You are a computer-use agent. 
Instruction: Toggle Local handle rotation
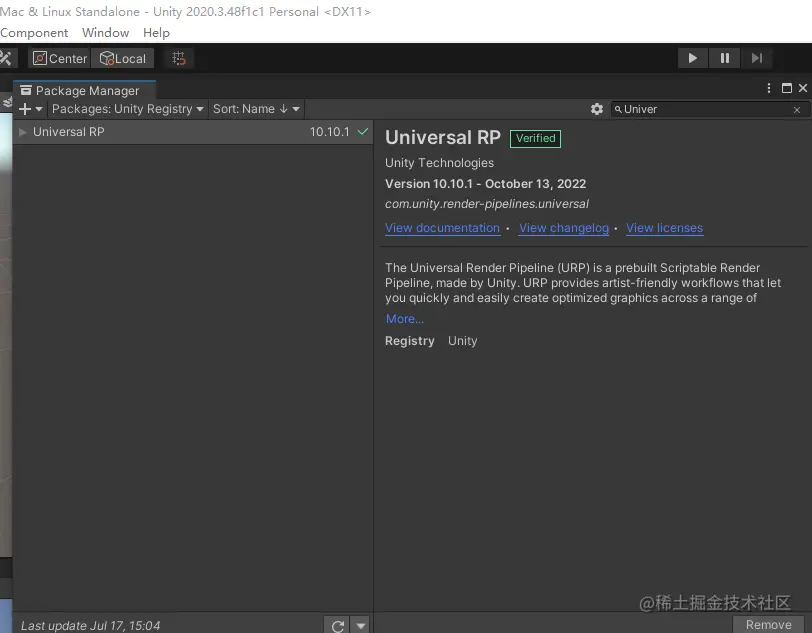pos(123,59)
